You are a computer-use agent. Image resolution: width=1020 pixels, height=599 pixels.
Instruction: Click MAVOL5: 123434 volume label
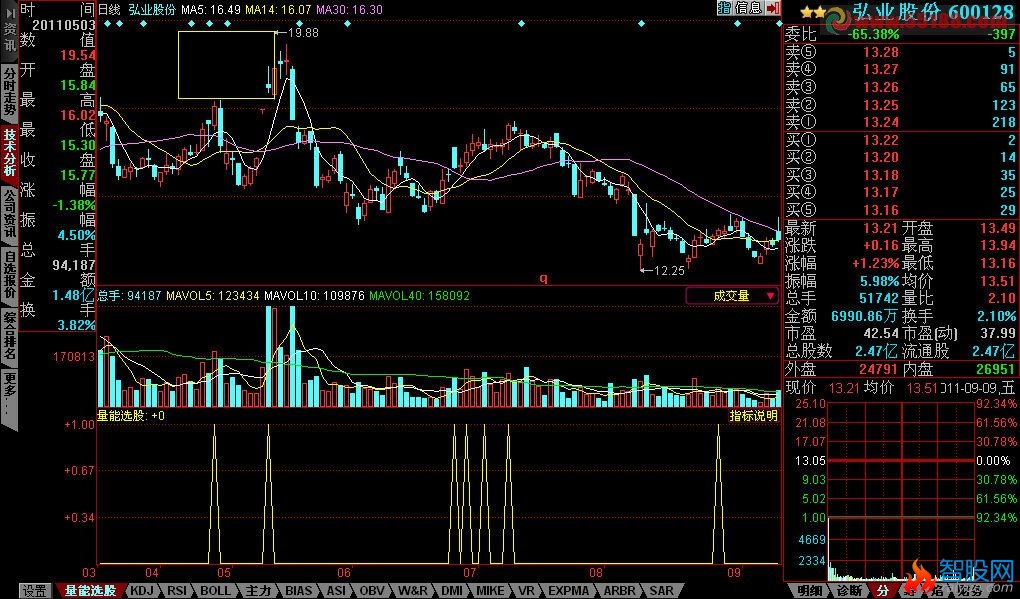[x=213, y=296]
